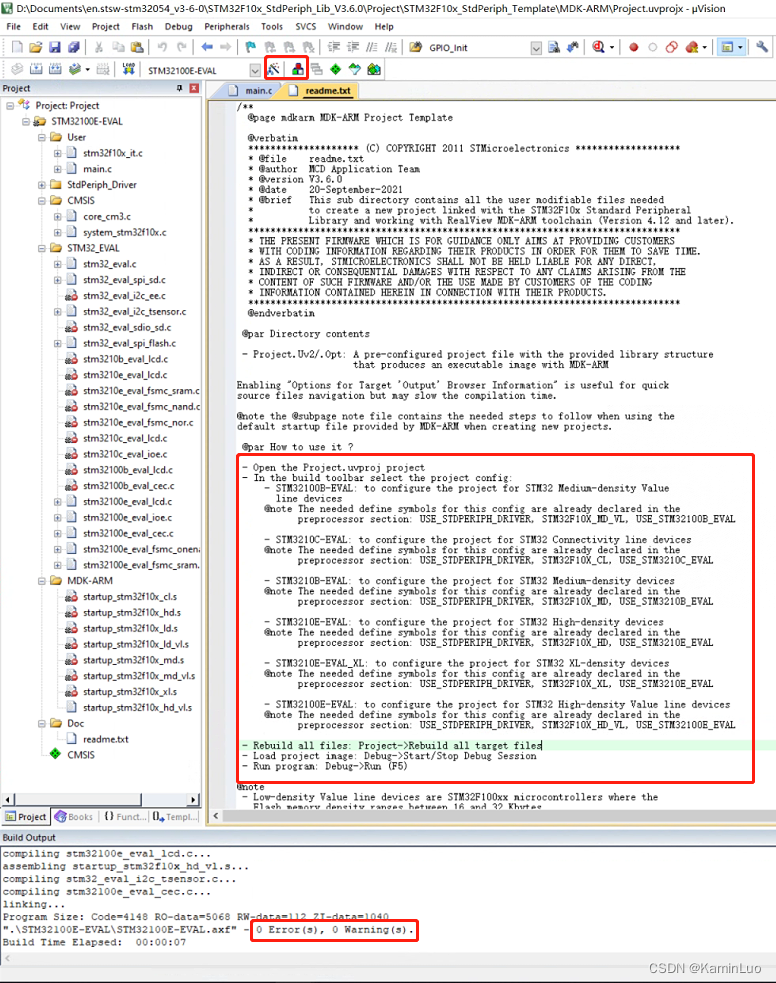This screenshot has width=776, height=983.
Task: Close the Project panel with red X
Action: tap(194, 88)
